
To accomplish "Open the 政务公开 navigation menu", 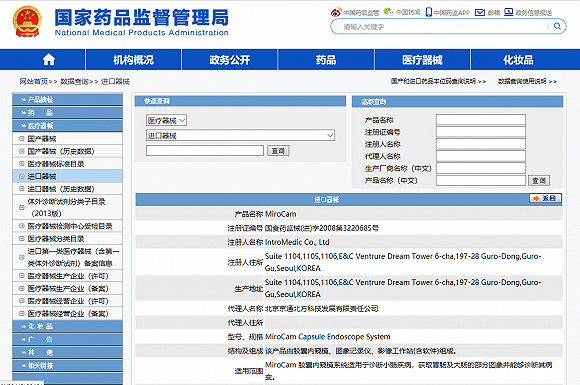I will [x=229, y=60].
